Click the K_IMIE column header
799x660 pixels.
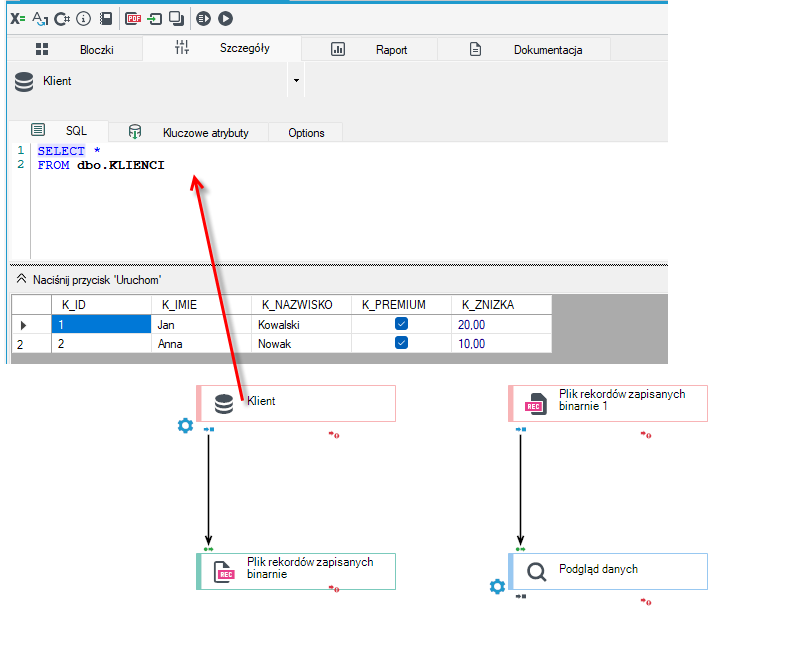(x=201, y=305)
